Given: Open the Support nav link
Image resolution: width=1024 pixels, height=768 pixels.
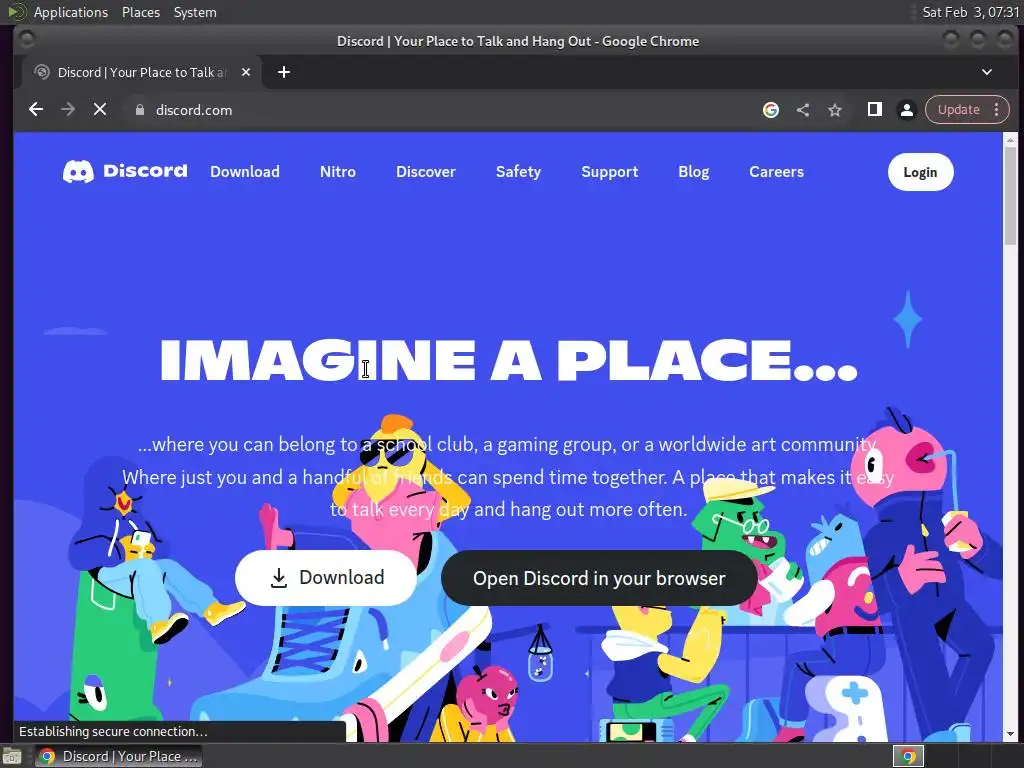Looking at the screenshot, I should click(x=610, y=172).
